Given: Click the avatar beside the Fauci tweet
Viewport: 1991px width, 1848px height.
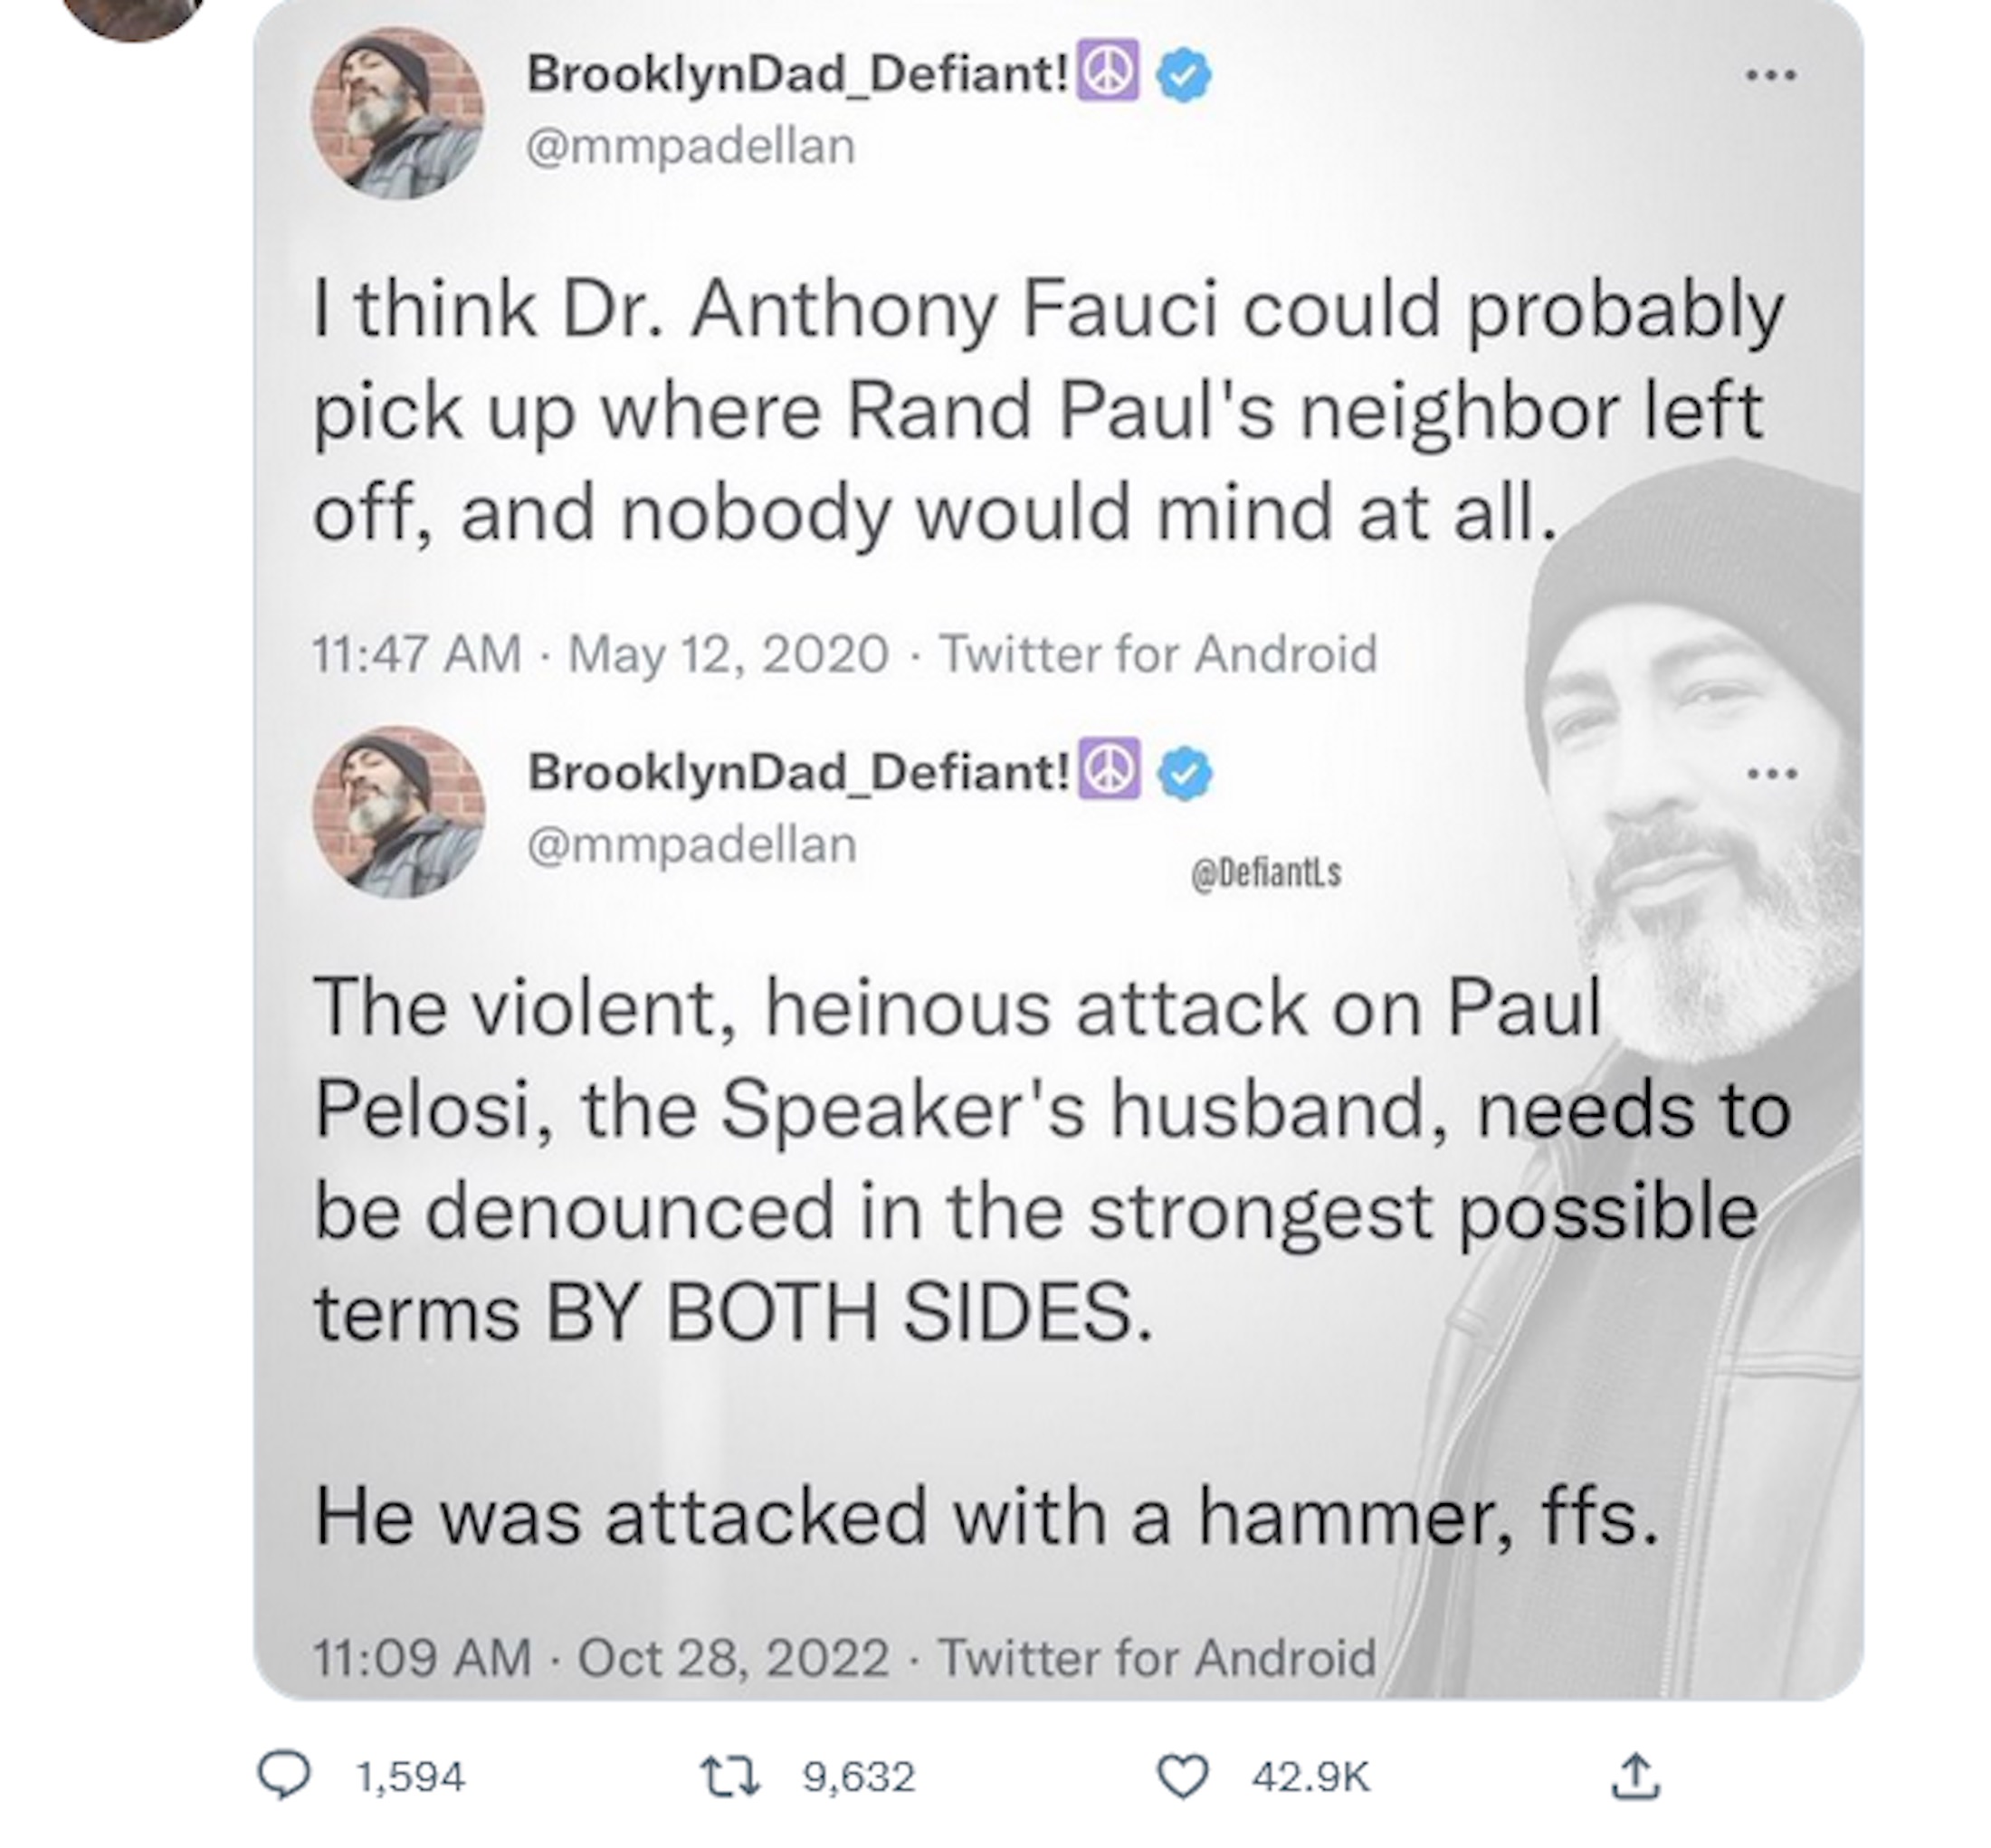Looking at the screenshot, I should (397, 114).
